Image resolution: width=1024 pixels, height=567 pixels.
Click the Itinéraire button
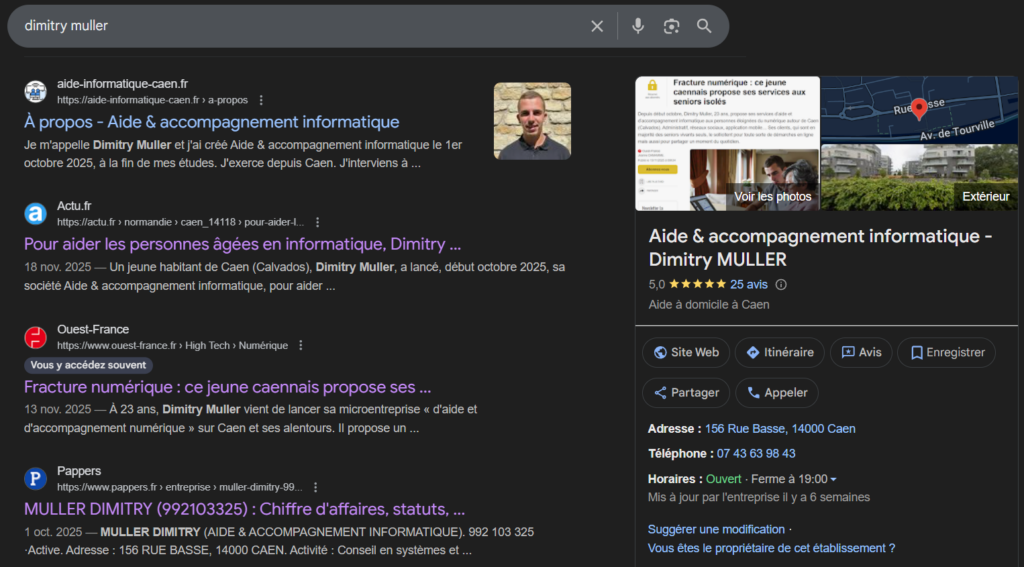pos(780,353)
